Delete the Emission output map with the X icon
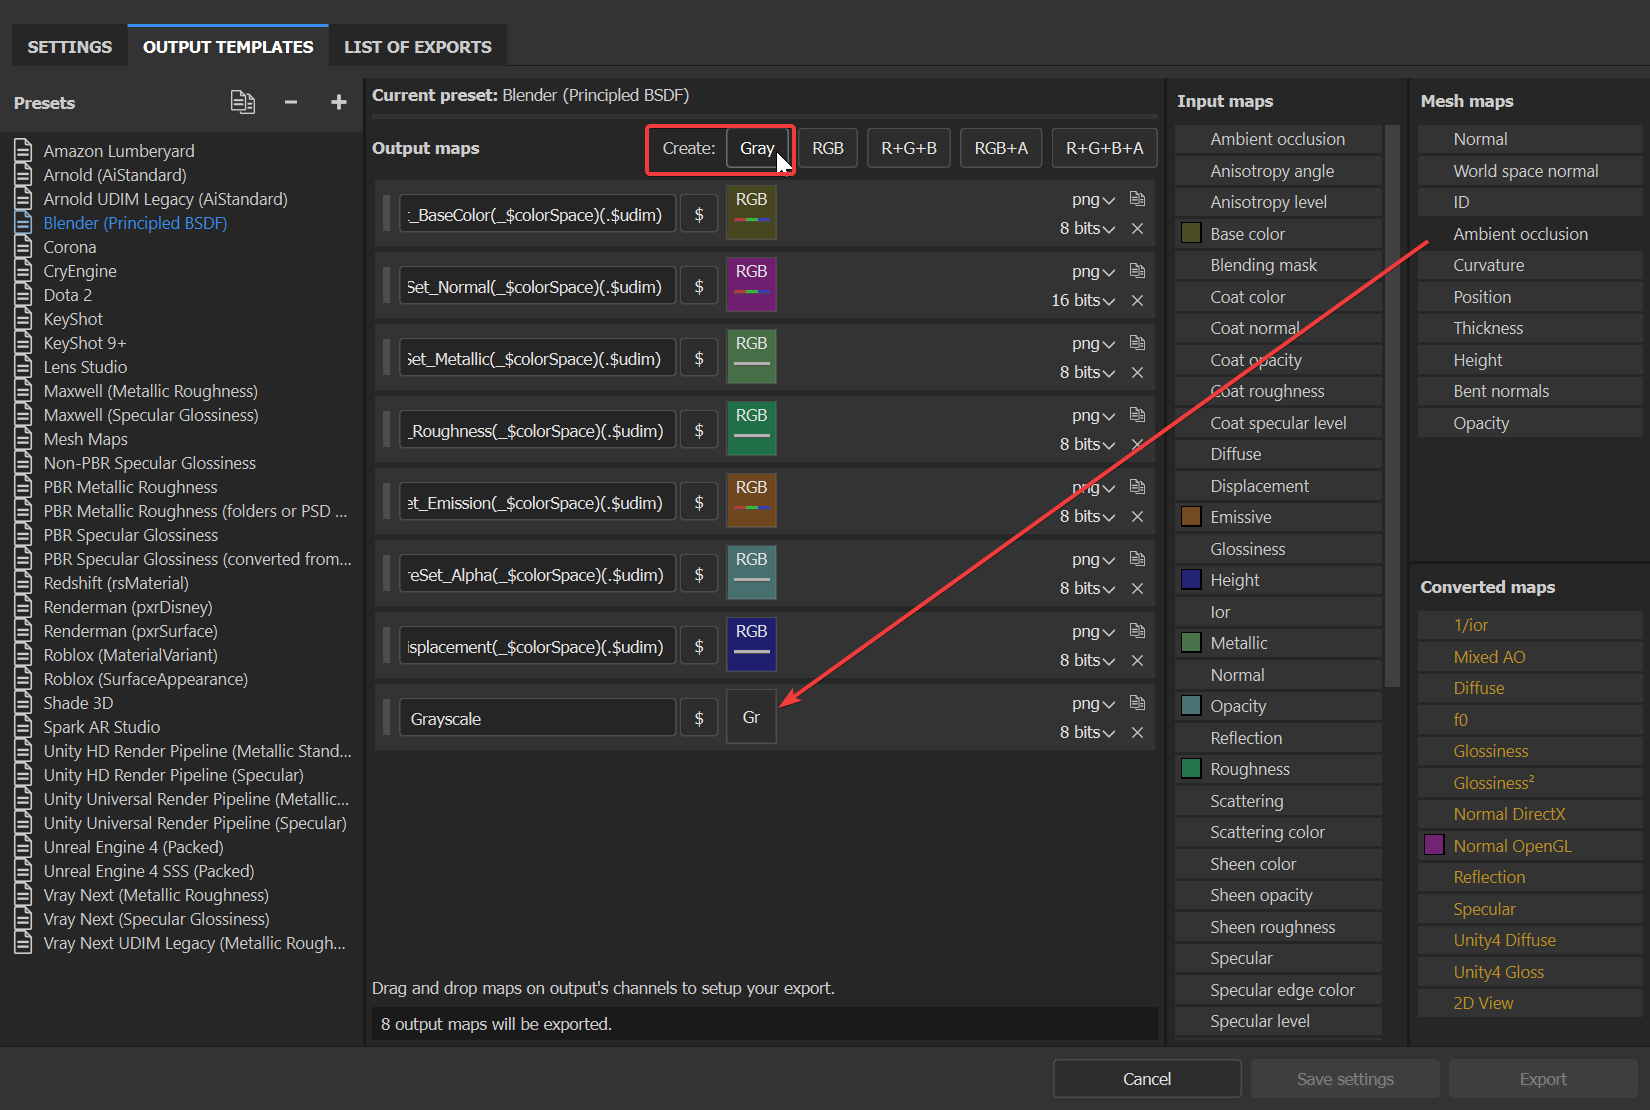 coord(1137,516)
